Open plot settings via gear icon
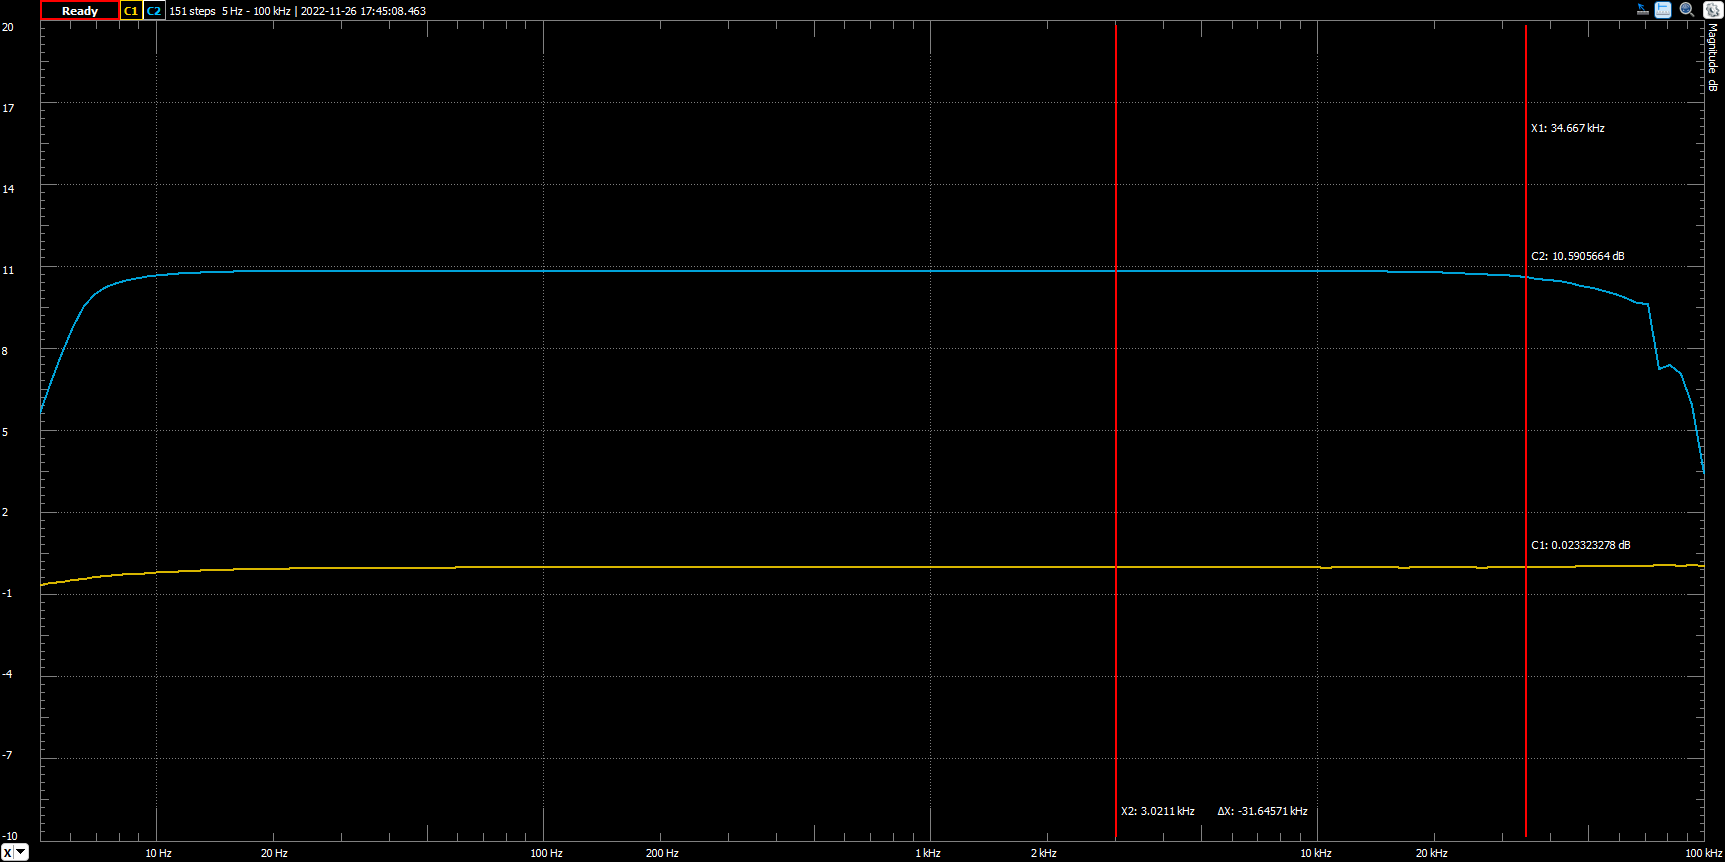Viewport: 1728px width, 864px height. tap(1711, 10)
